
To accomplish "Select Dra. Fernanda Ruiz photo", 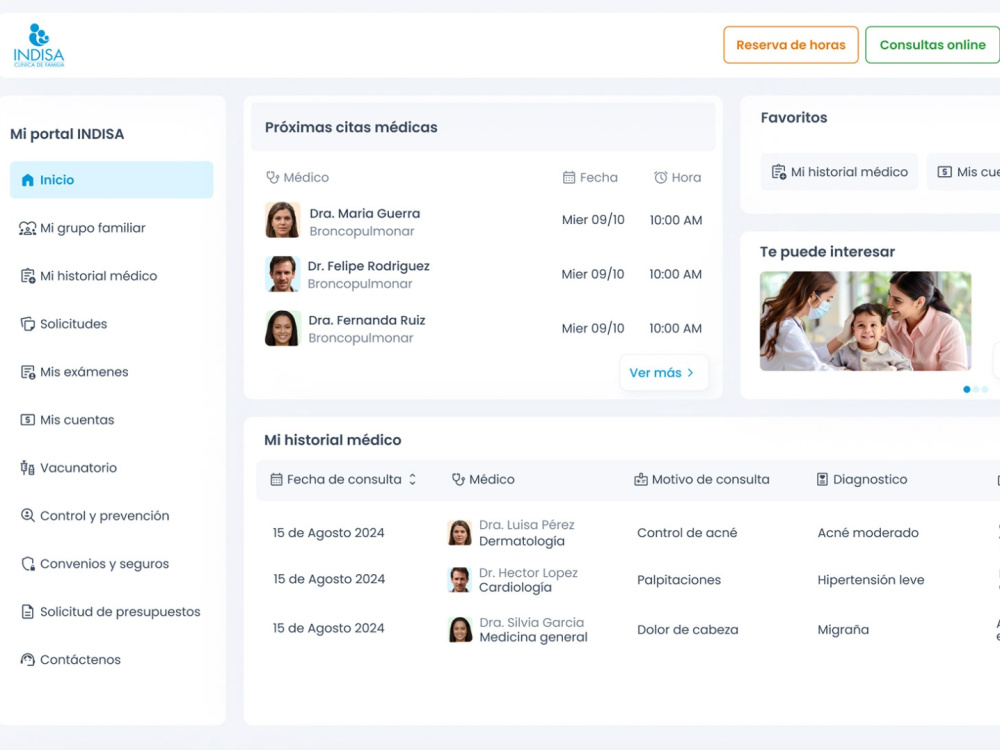I will click(x=283, y=328).
